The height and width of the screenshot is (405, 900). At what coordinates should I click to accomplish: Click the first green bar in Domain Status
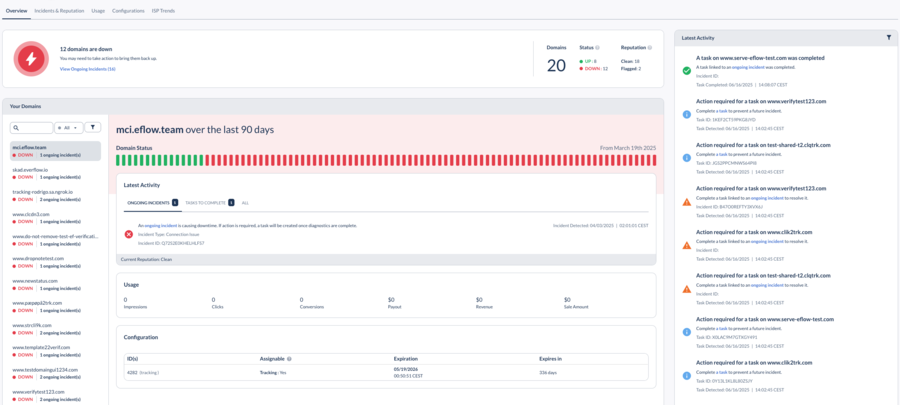(119, 160)
